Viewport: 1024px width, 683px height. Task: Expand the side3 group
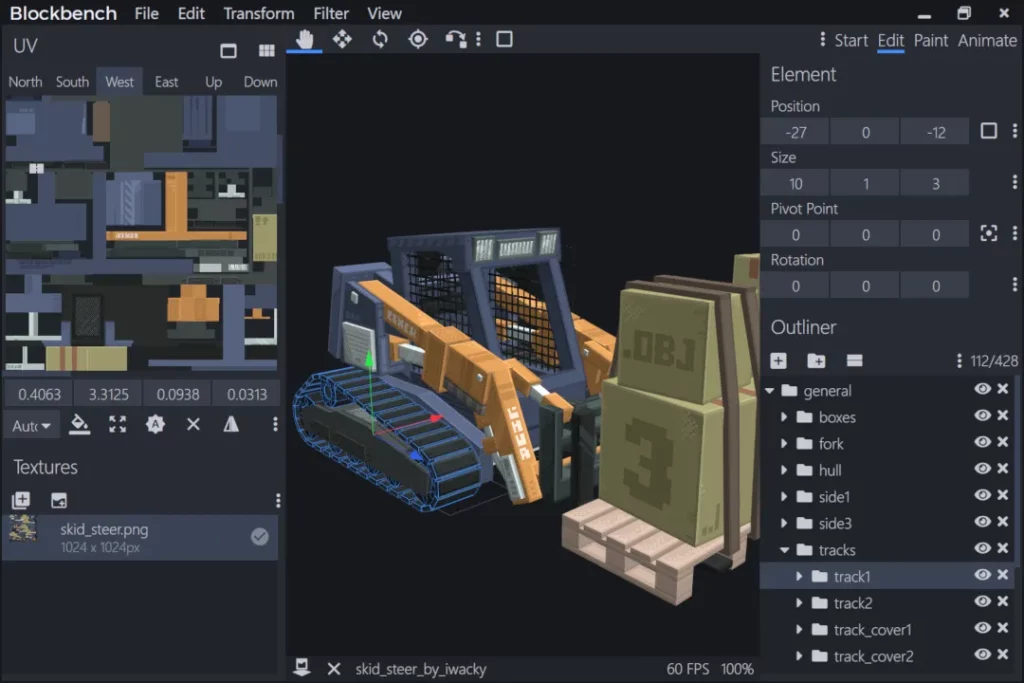[784, 524]
